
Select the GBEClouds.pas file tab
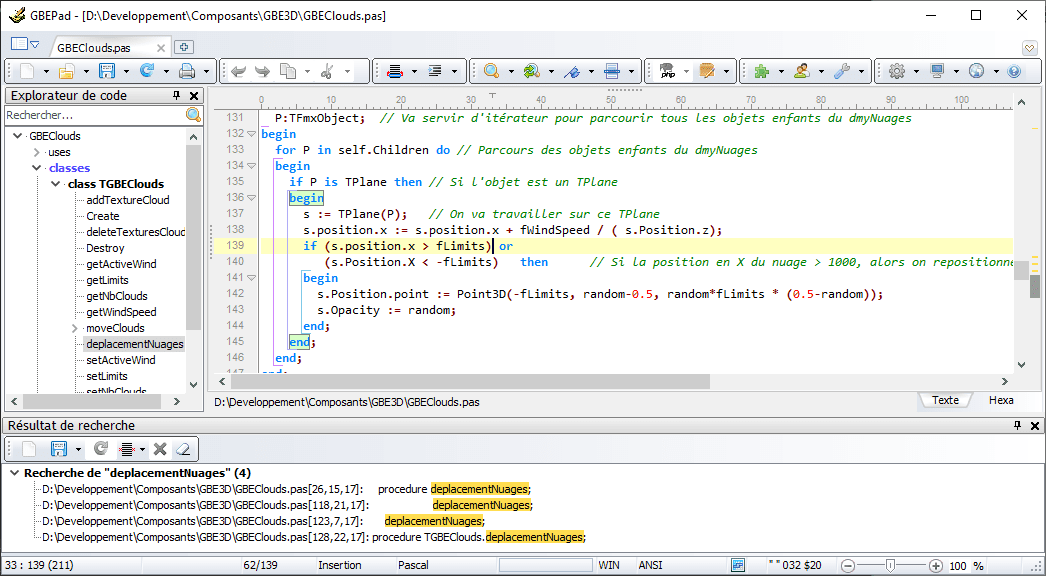[94, 48]
